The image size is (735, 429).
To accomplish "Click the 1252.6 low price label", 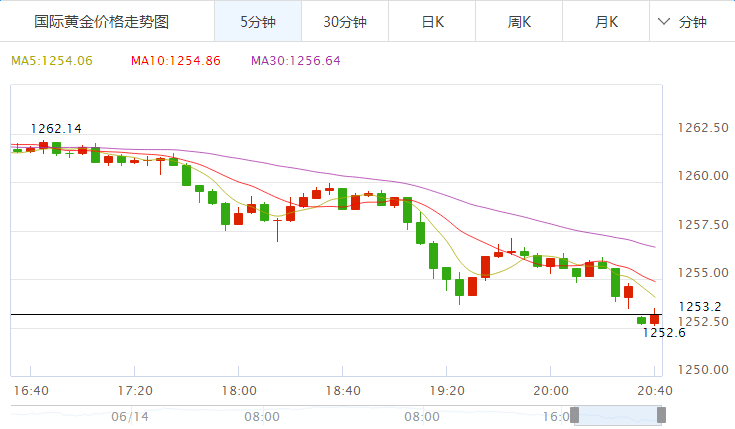I will [663, 333].
